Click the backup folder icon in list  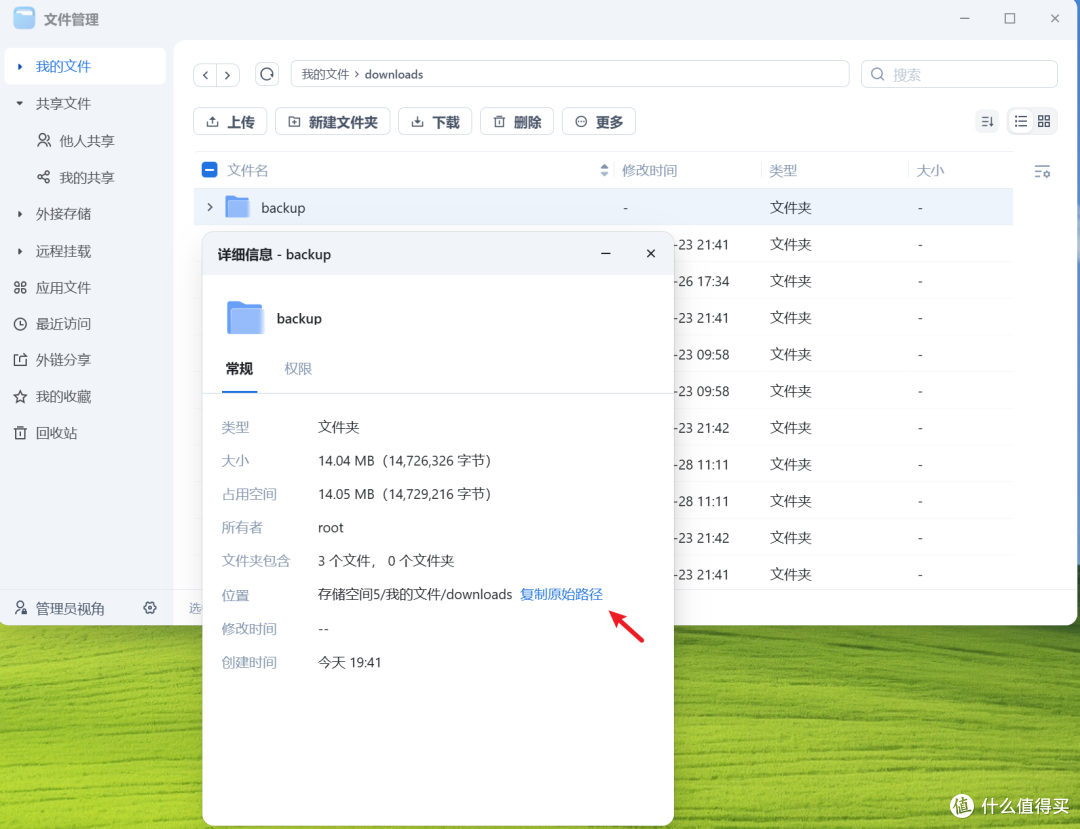[x=238, y=207]
